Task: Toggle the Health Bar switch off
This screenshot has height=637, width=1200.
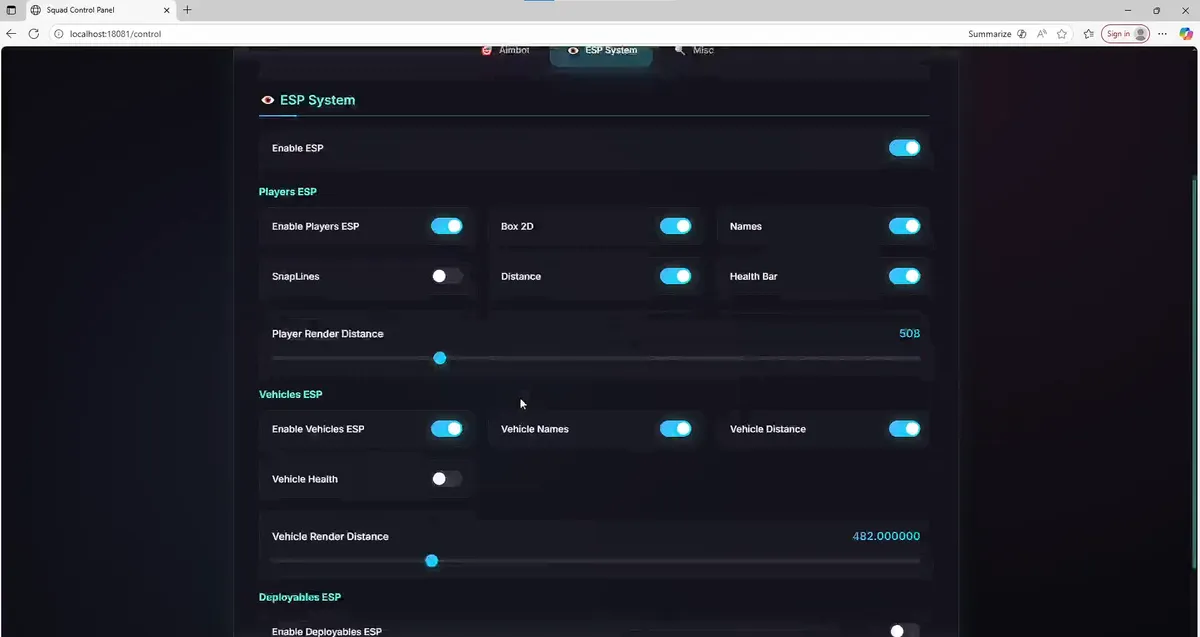Action: 904,276
